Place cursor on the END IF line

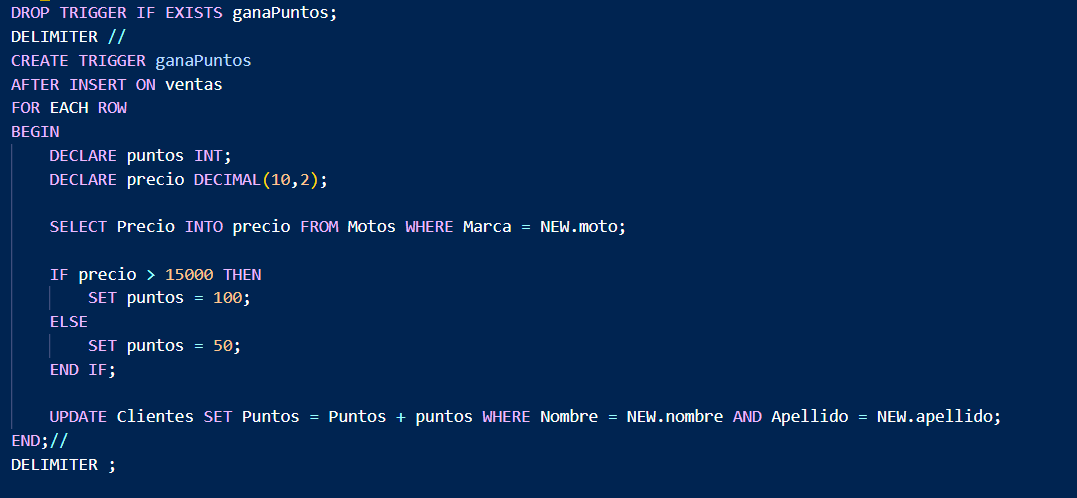pos(83,370)
